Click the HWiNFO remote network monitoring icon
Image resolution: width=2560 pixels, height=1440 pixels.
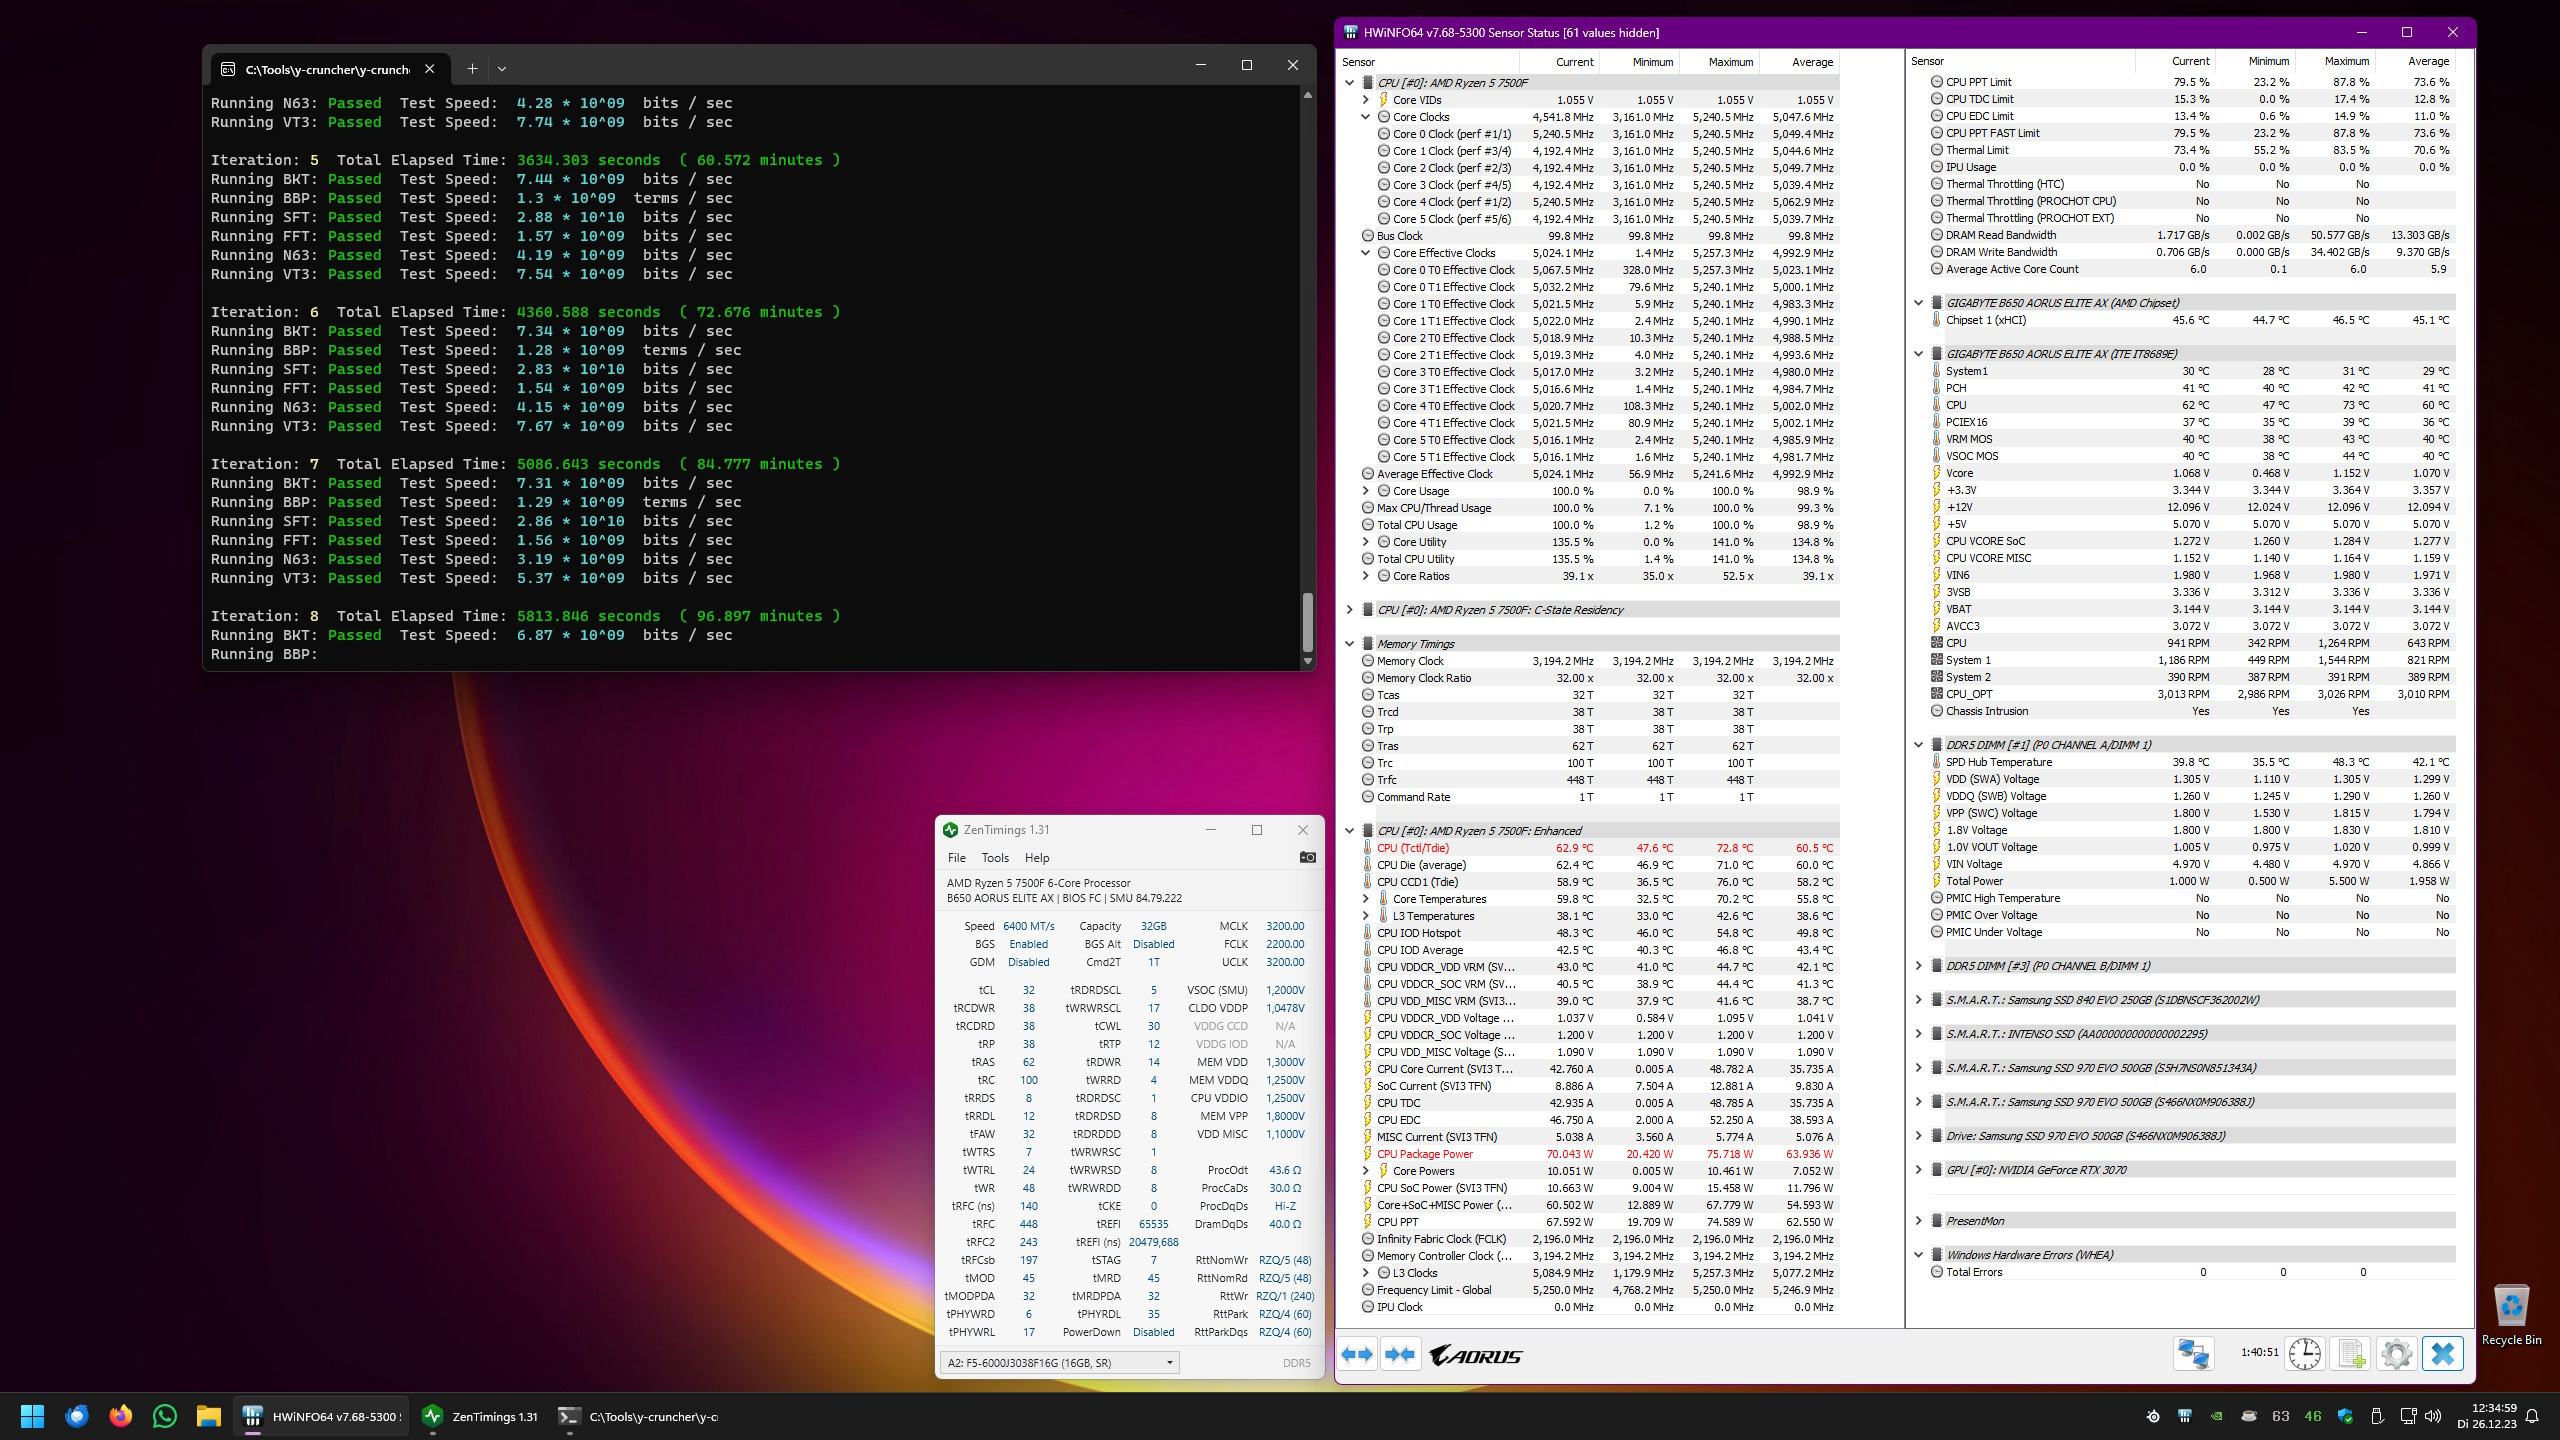coord(2193,1354)
